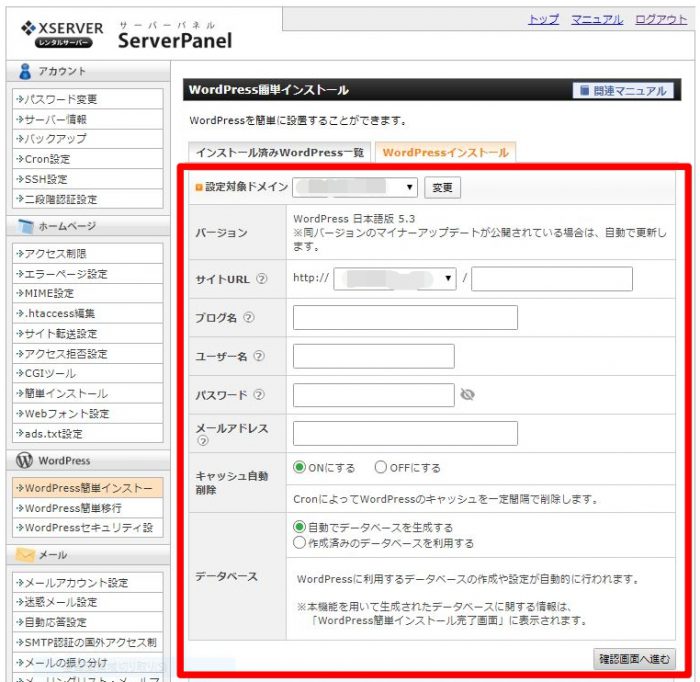Click the help icon under メールアドレス
Screen dimensions: 700x682
(x=203, y=441)
